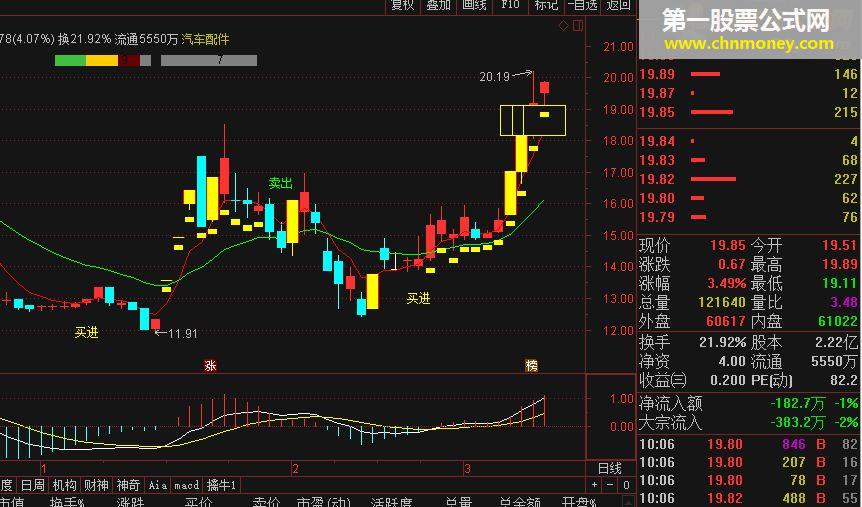The image size is (862, 507).
Task: Sort by the 换手% column header
Action: pyautogui.click(x=67, y=502)
